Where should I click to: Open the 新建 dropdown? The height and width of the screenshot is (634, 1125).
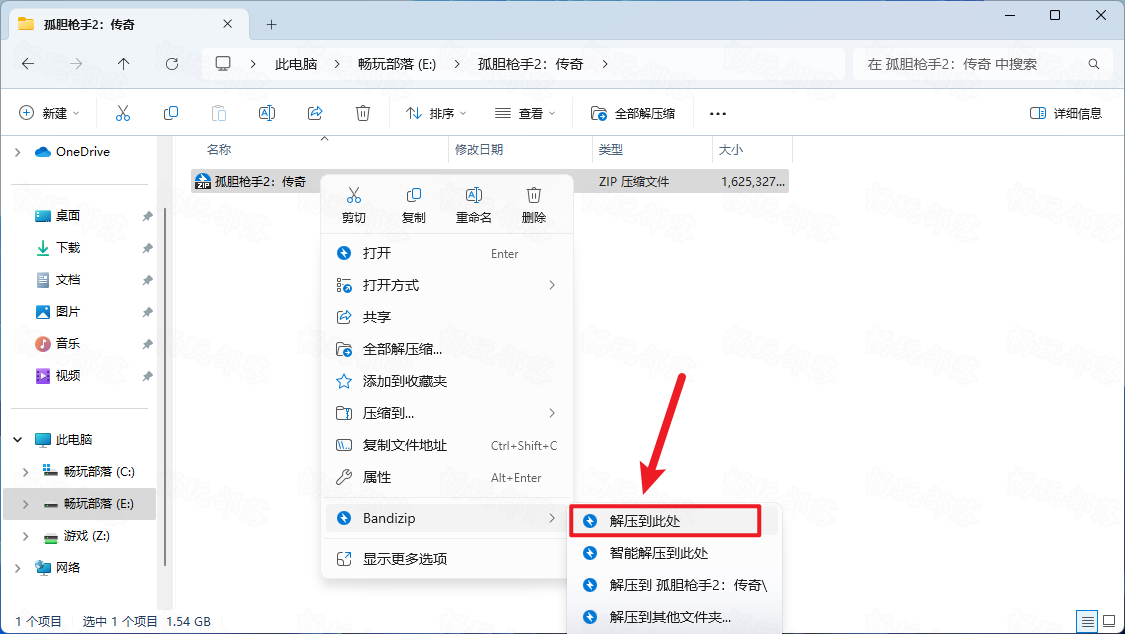[49, 113]
